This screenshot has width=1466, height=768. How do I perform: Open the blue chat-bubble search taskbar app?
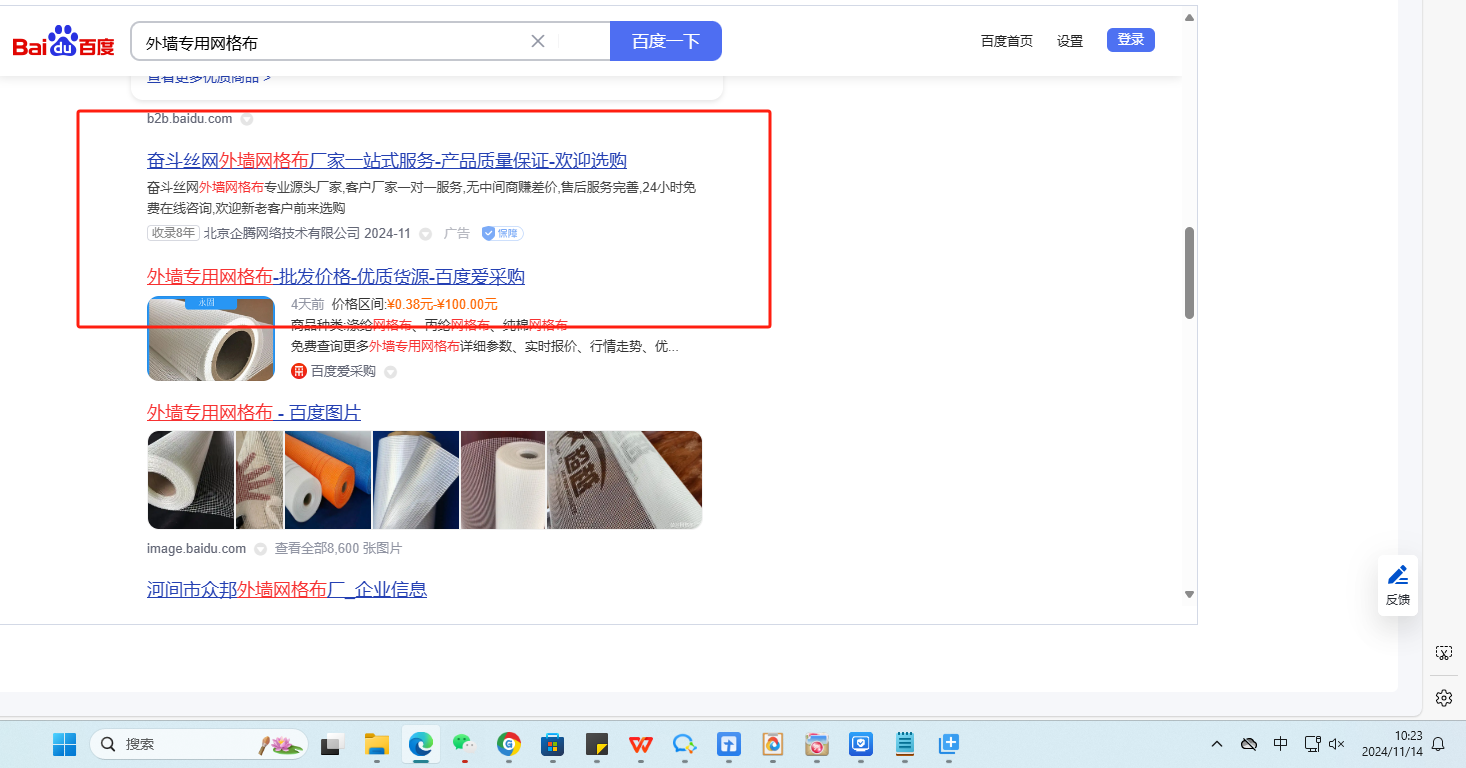[685, 744]
